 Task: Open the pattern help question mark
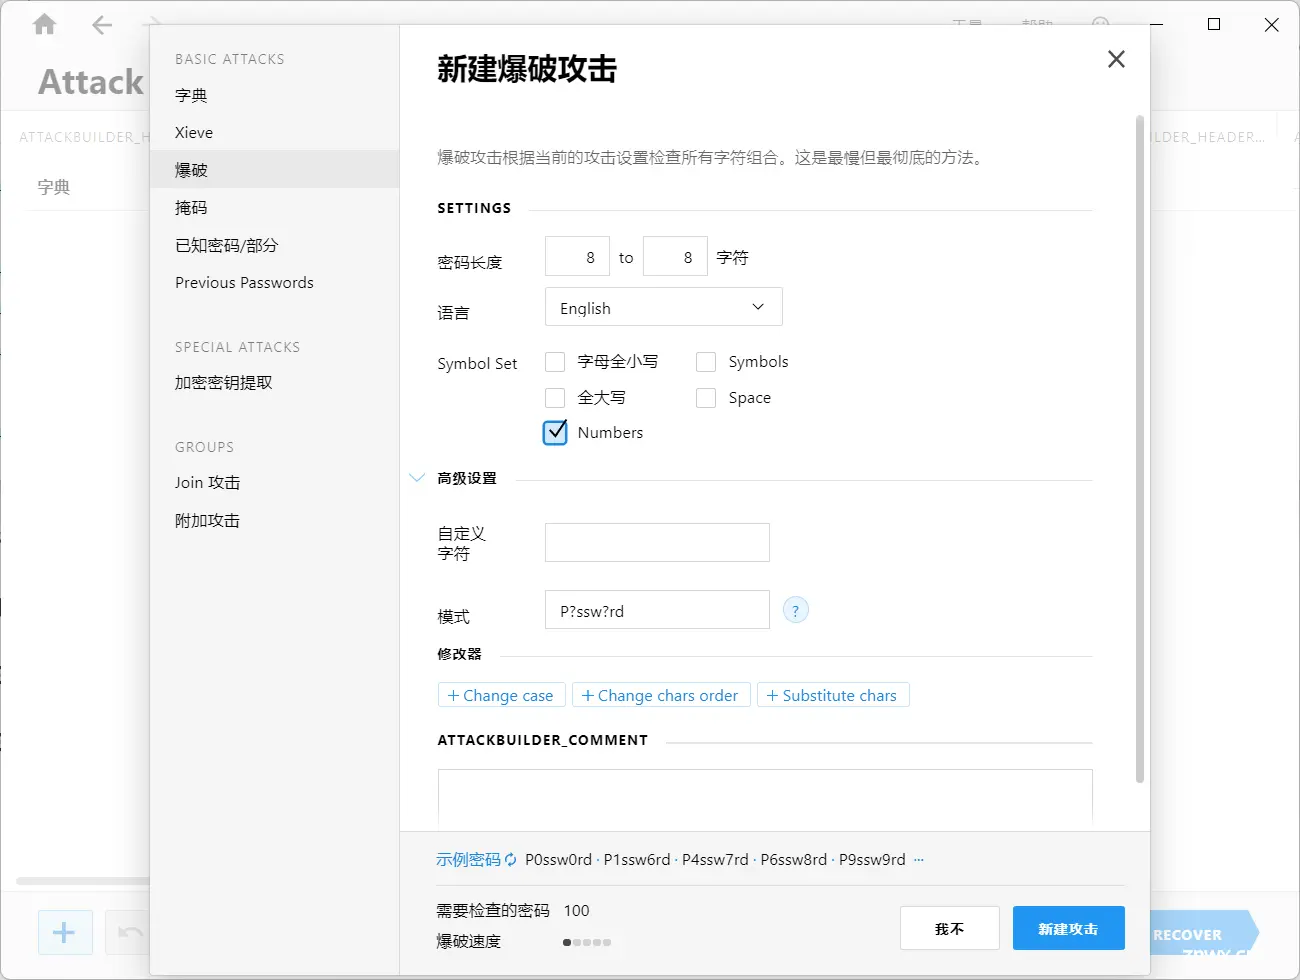pos(795,610)
